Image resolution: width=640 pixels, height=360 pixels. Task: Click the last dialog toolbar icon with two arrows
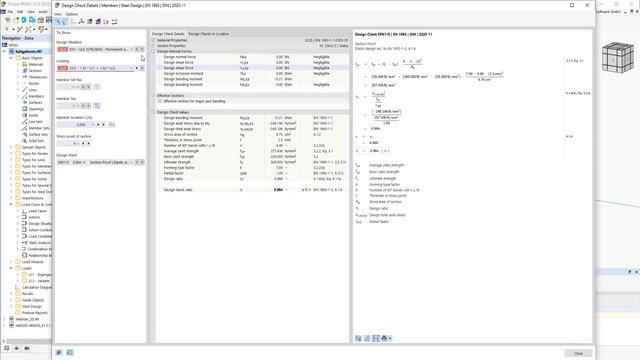click(115, 22)
